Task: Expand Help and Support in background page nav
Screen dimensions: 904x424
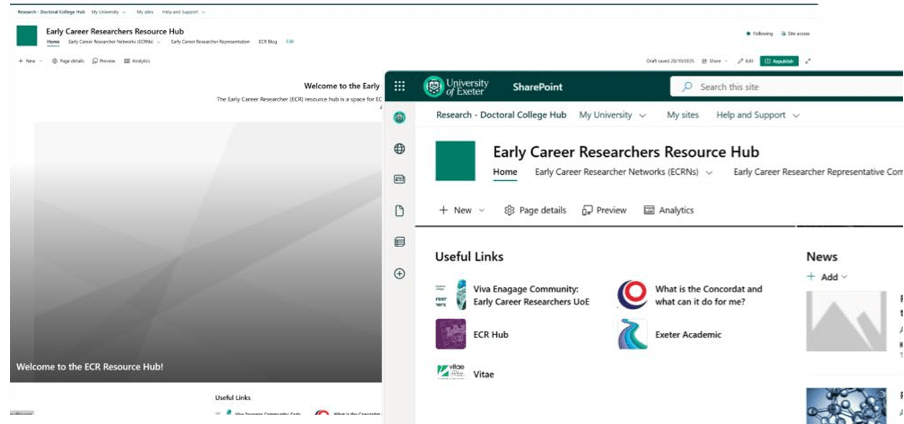Action: click(202, 12)
